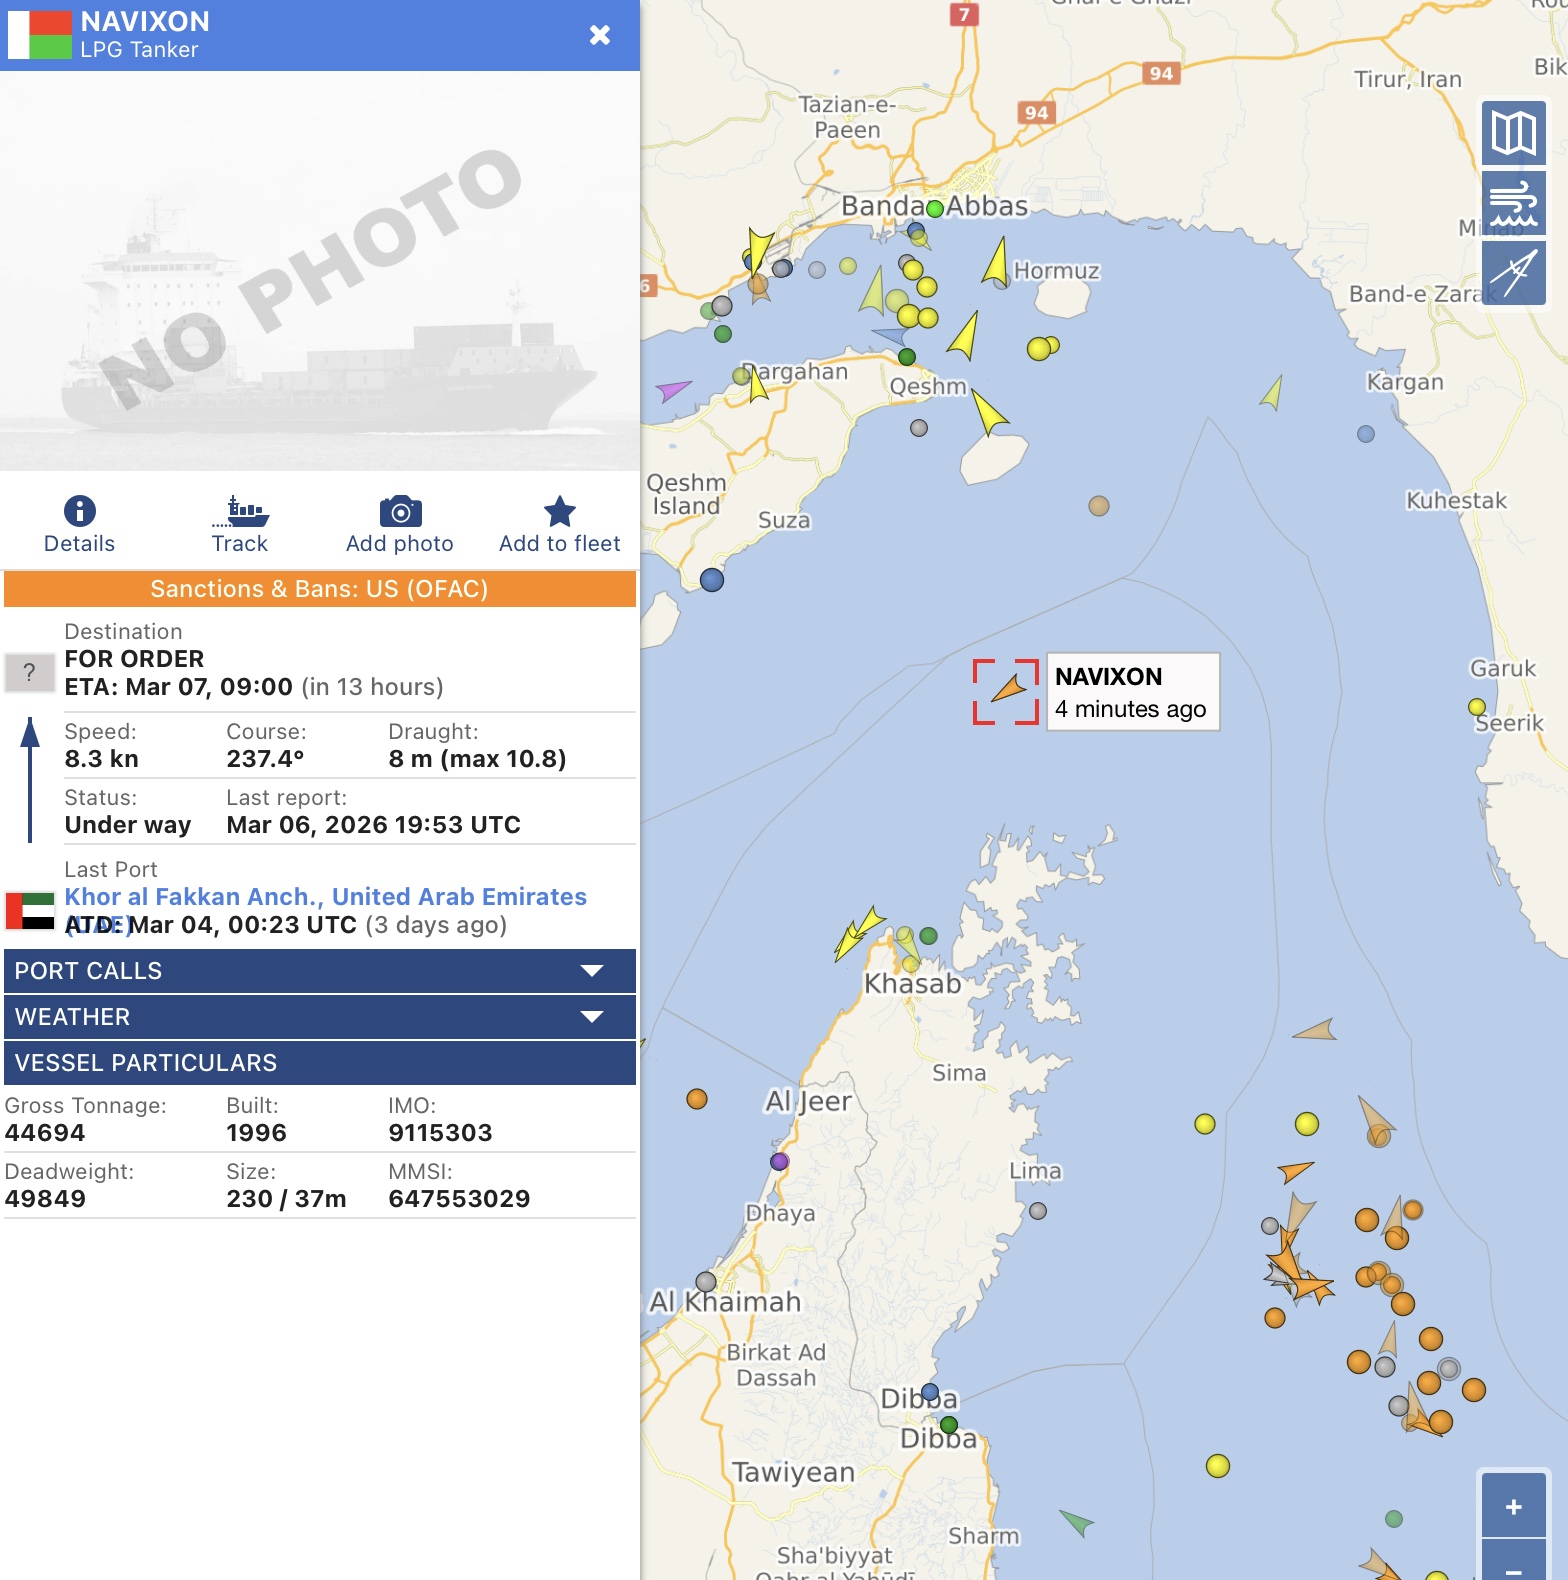The image size is (1568, 1580).
Task: Select green circle vessel above Khasab
Action: click(x=928, y=936)
